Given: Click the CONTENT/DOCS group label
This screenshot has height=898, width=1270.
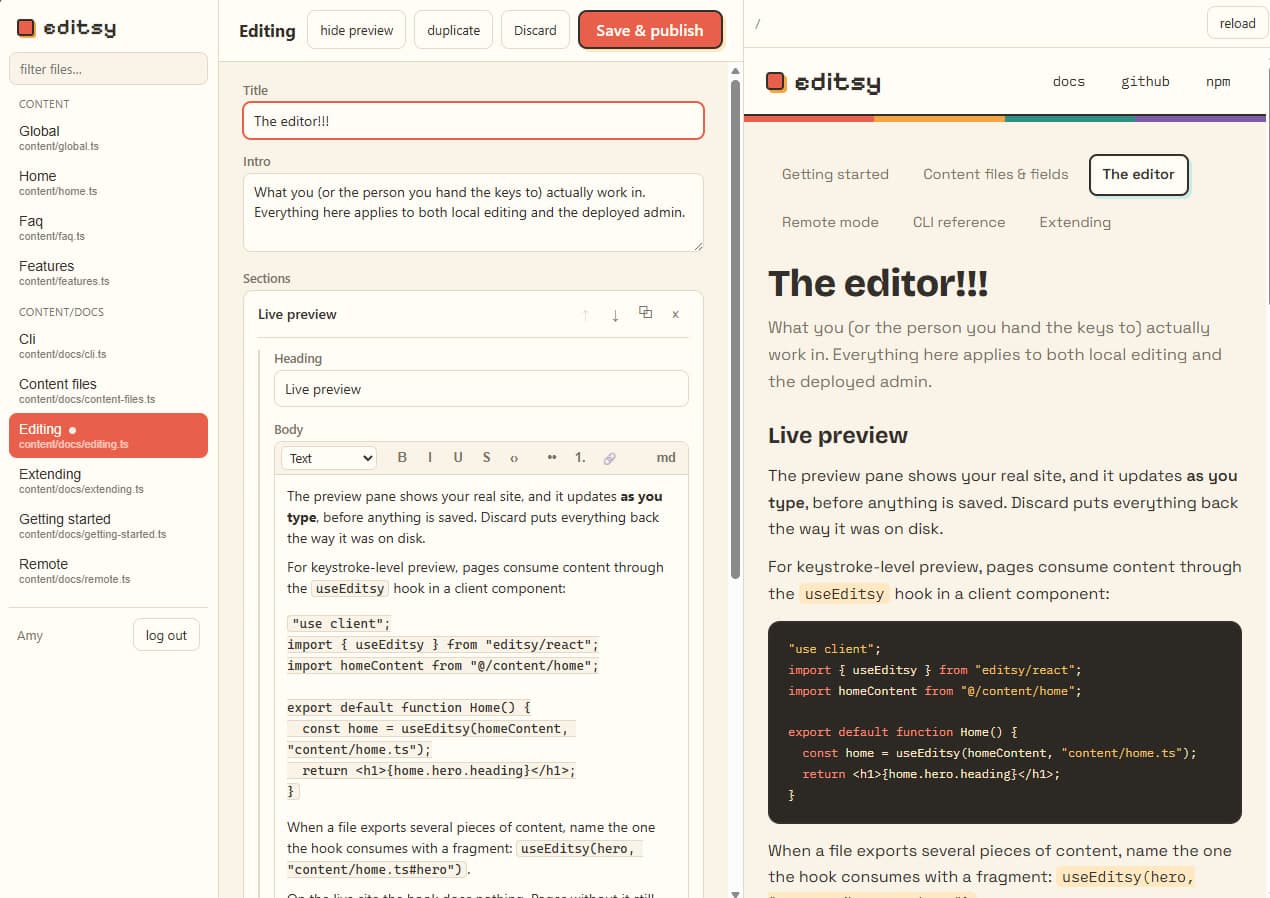Looking at the screenshot, I should (x=61, y=312).
